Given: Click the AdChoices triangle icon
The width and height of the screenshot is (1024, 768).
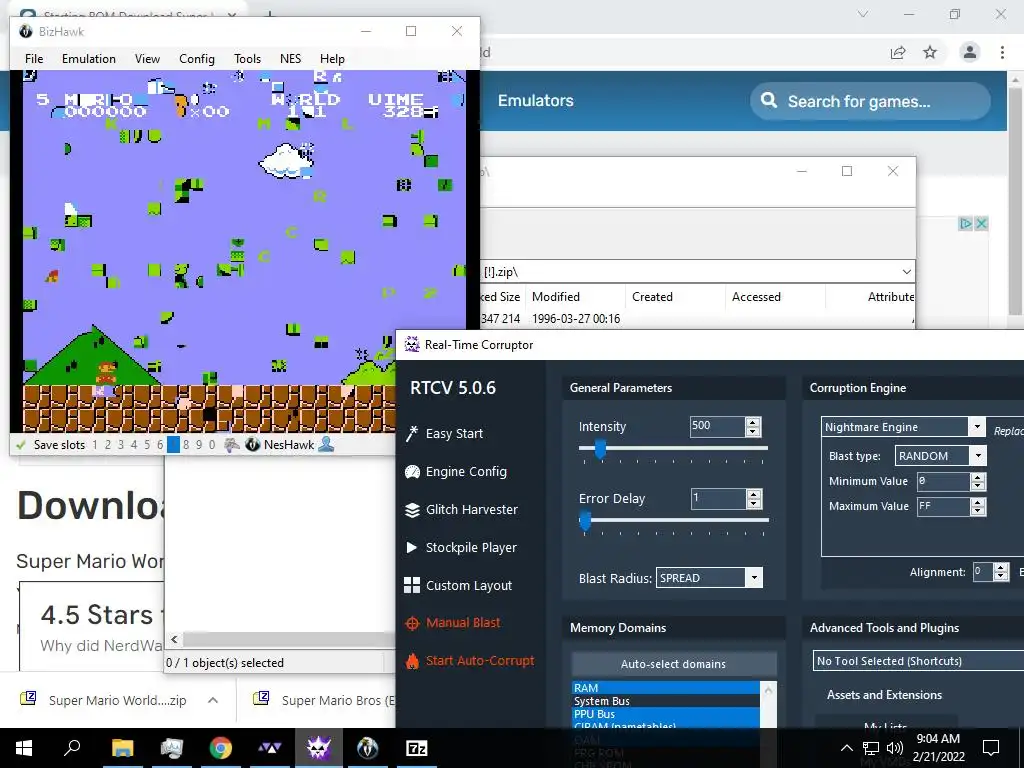Looking at the screenshot, I should (x=965, y=224).
